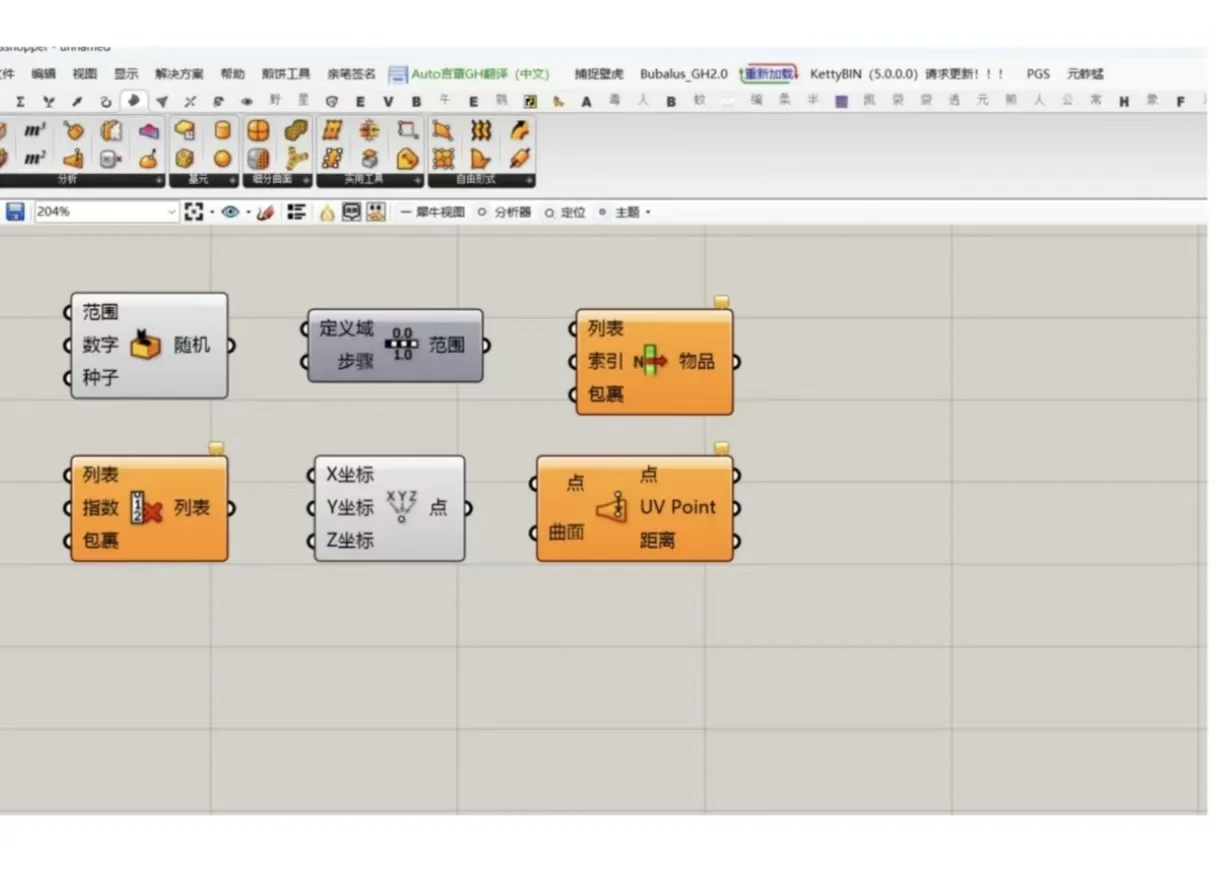Image resolution: width=1232 pixels, height=871 pixels.
Task: Click the 指数 input on Cull Index
Action: (100, 508)
